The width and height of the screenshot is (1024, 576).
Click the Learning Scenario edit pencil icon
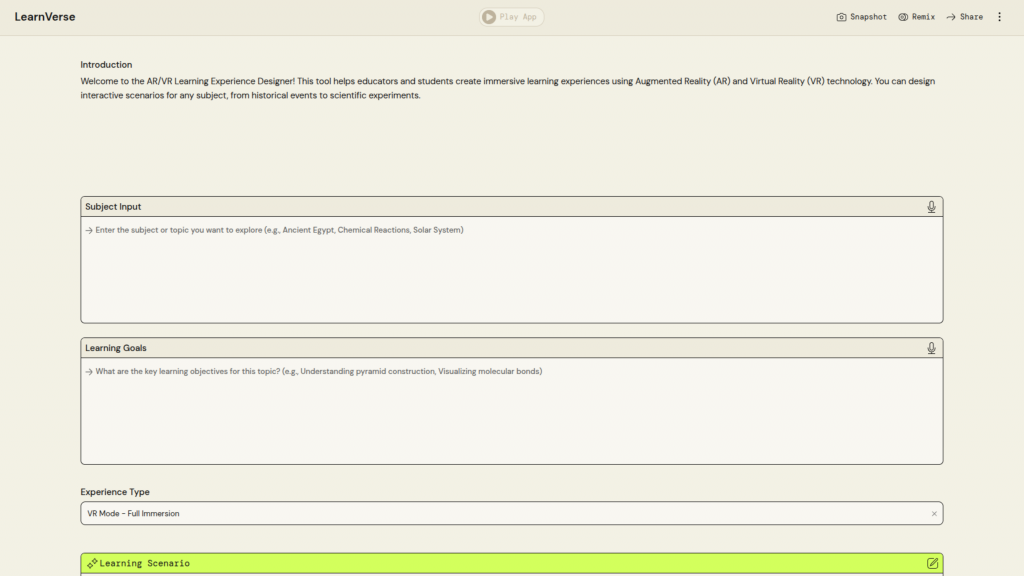pyautogui.click(x=932, y=563)
